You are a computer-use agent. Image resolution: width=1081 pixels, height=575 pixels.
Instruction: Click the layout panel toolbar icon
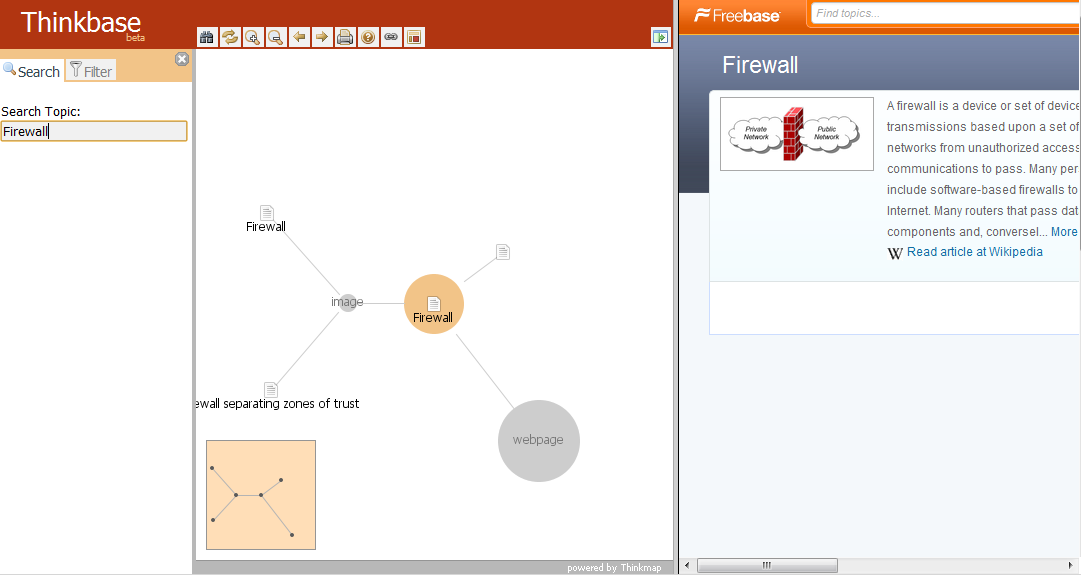point(414,37)
